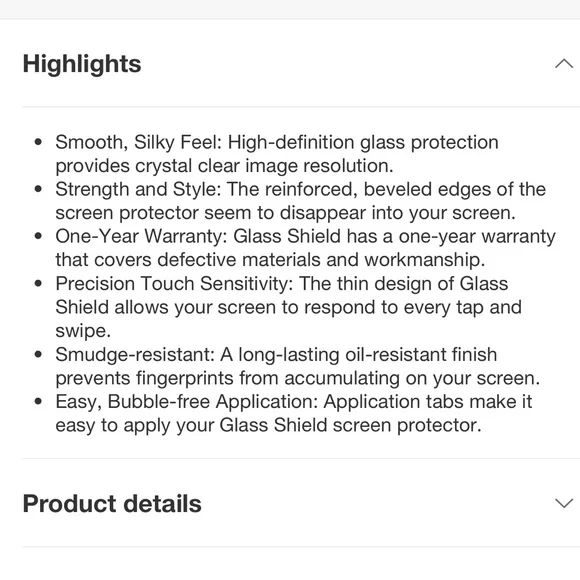Click the One-Year Warranty bullet text
The image size is (580, 580).
click(306, 248)
